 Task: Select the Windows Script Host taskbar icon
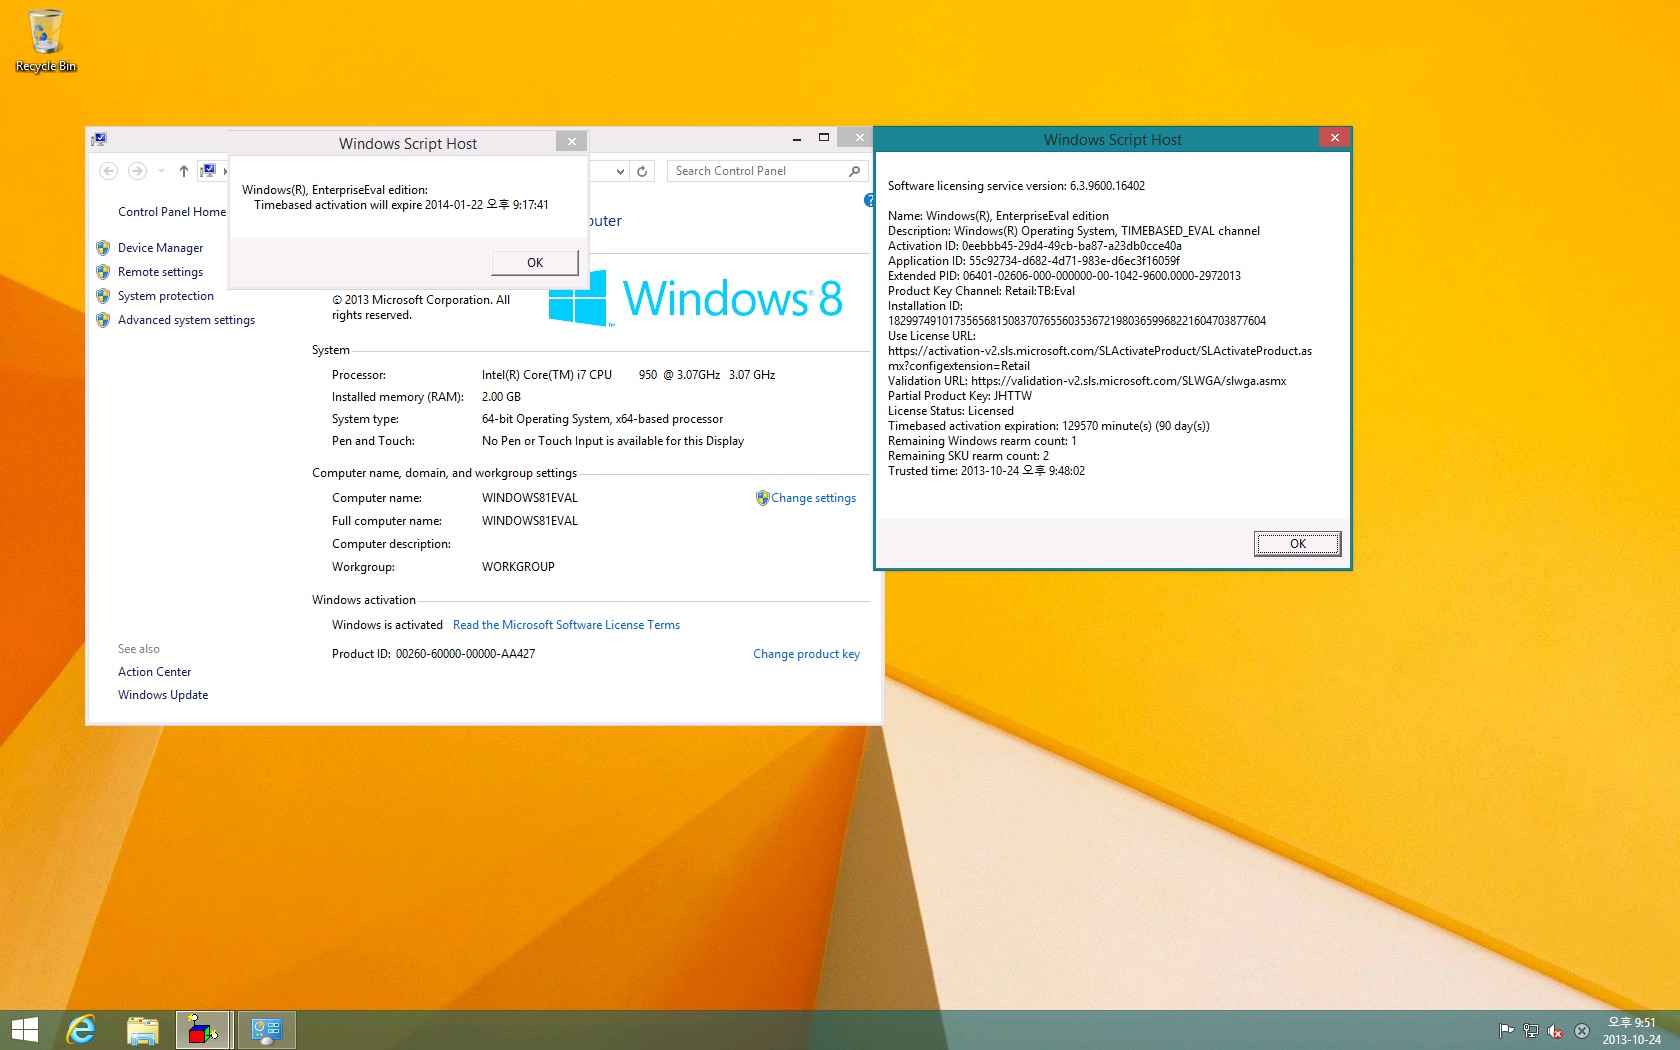tap(204, 1030)
